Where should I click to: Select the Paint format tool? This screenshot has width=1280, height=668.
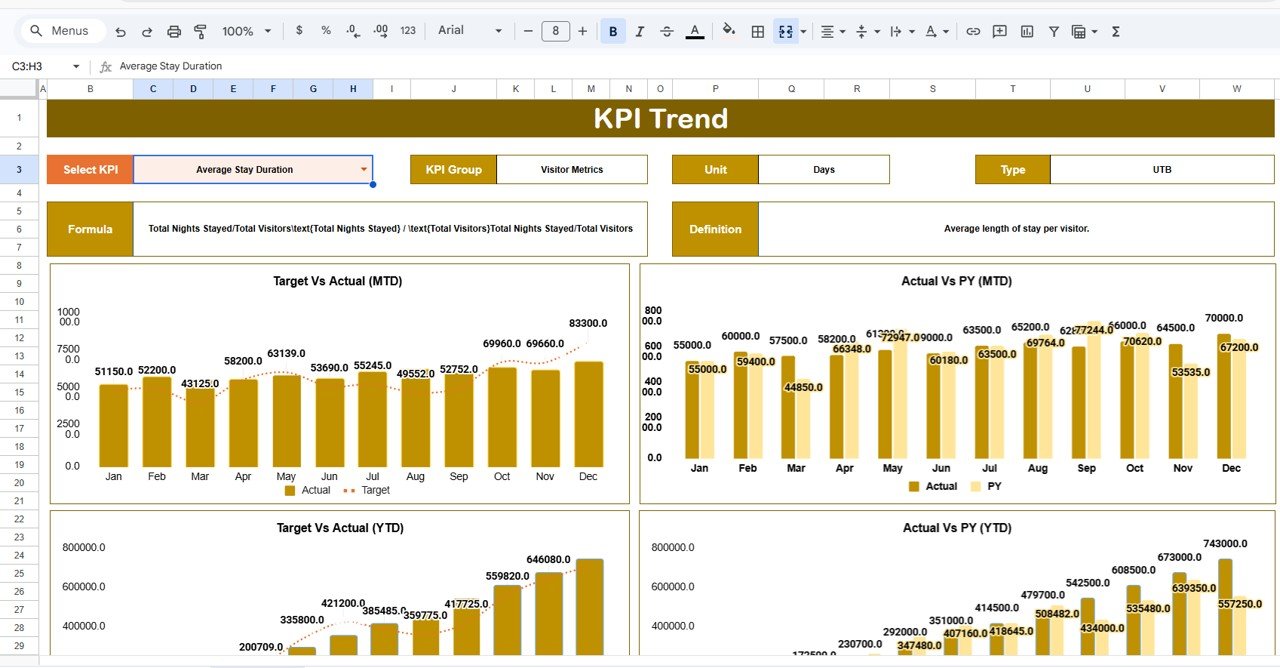tap(199, 31)
